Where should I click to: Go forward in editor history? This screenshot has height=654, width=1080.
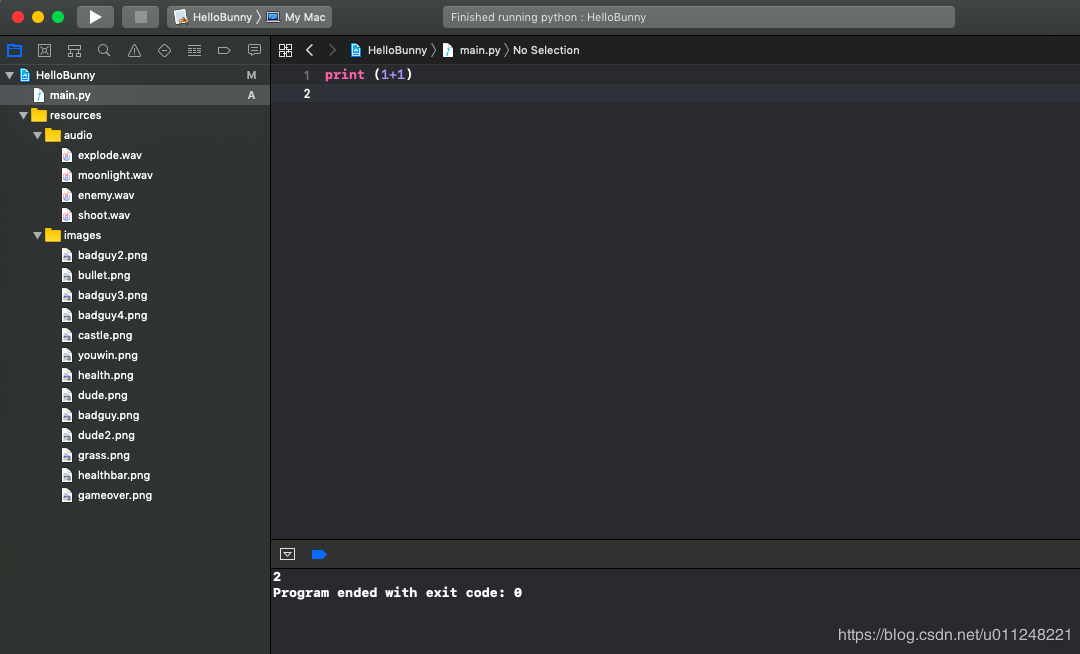[332, 50]
